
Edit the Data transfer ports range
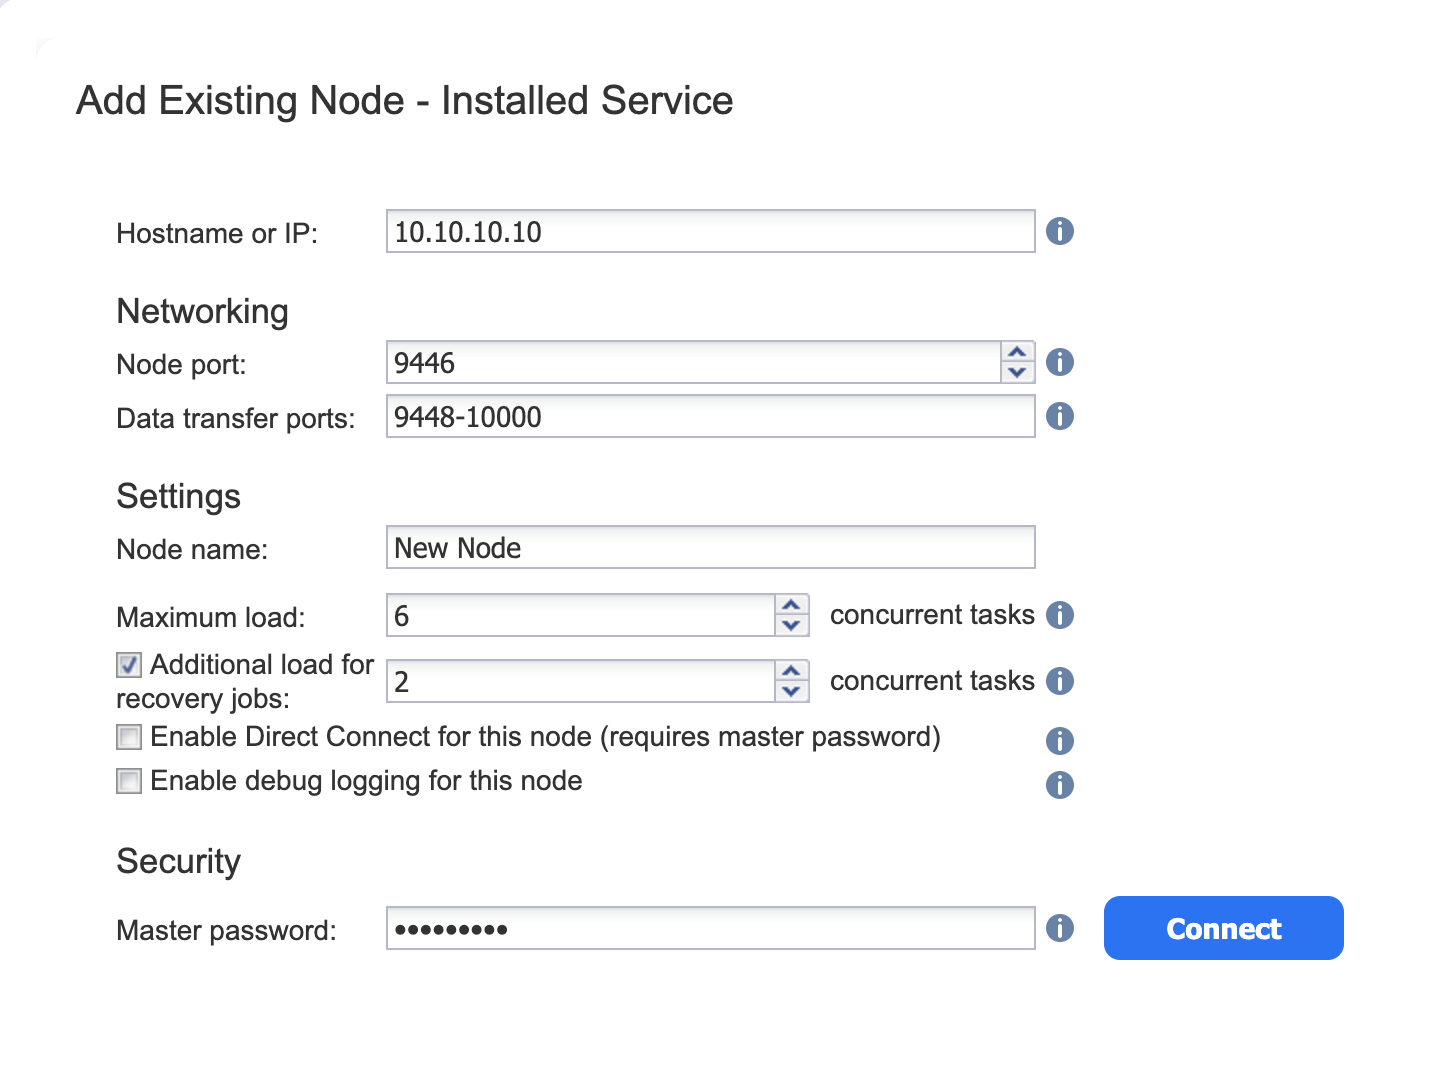pos(710,416)
